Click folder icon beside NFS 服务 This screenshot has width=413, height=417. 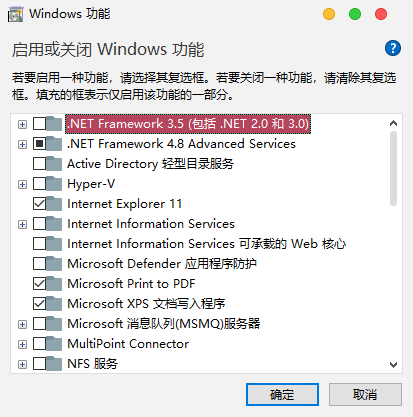pyautogui.click(x=54, y=364)
